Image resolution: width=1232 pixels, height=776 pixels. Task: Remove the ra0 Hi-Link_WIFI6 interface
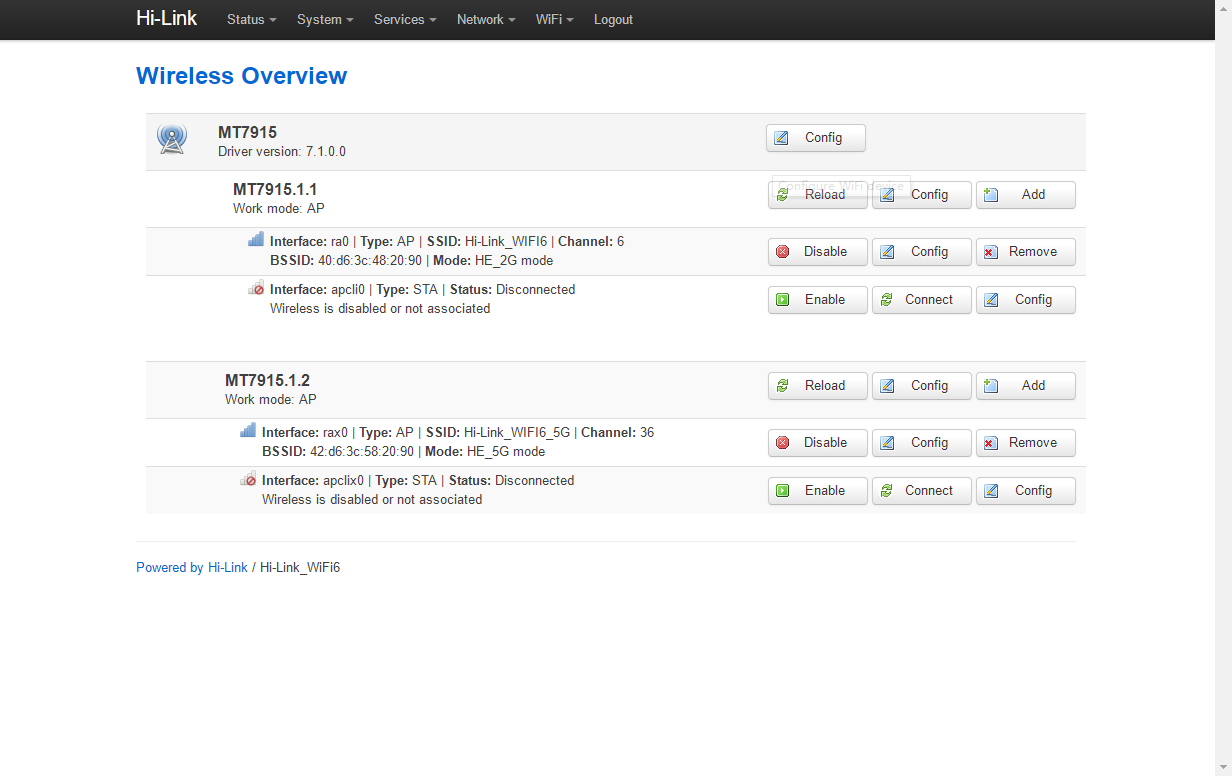pyautogui.click(x=1025, y=252)
